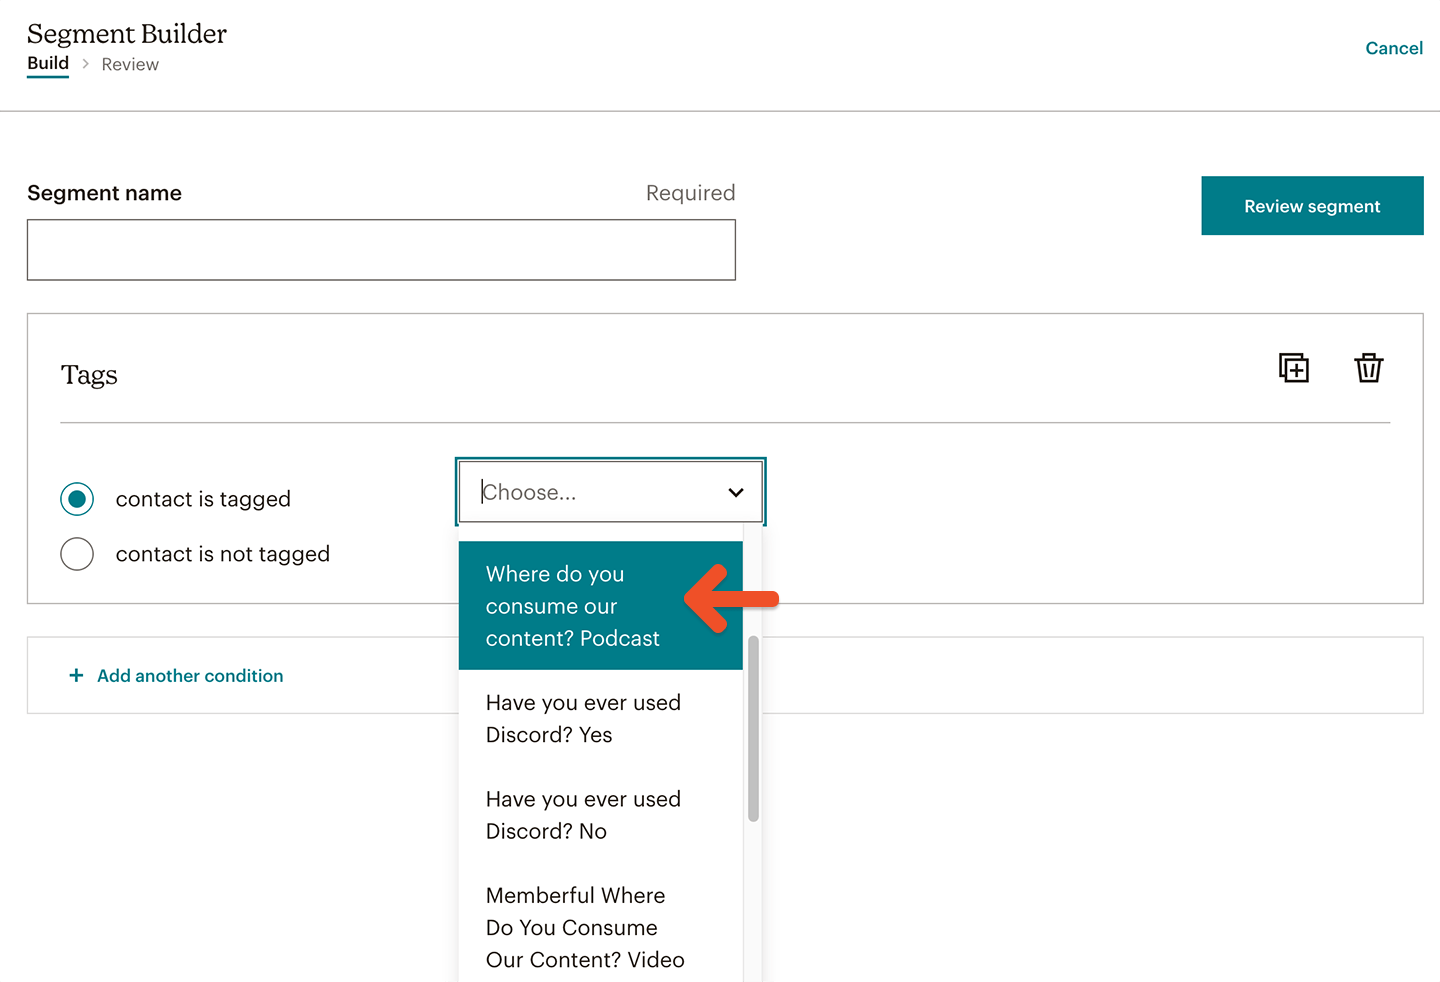This screenshot has width=1440, height=982.
Task: Click the Cancel link
Action: click(1394, 48)
